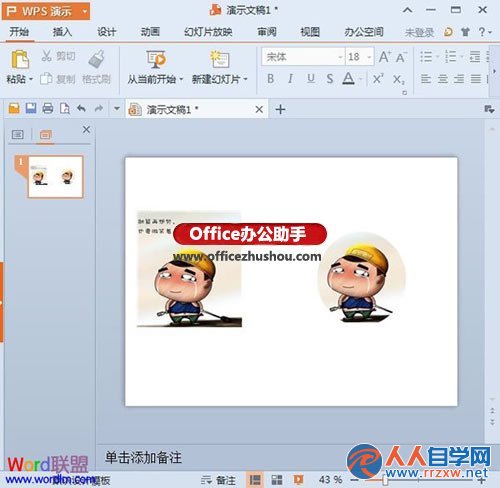500x488 pixels.
Task: Switch to the 插入 ribbon tab
Action: pyautogui.click(x=62, y=32)
